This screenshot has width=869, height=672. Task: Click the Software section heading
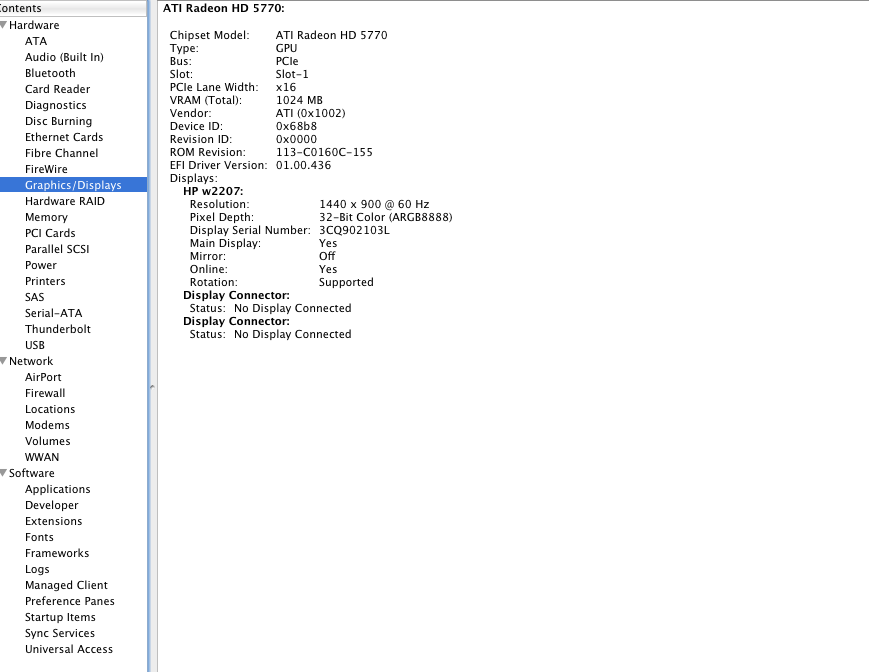tap(32, 473)
